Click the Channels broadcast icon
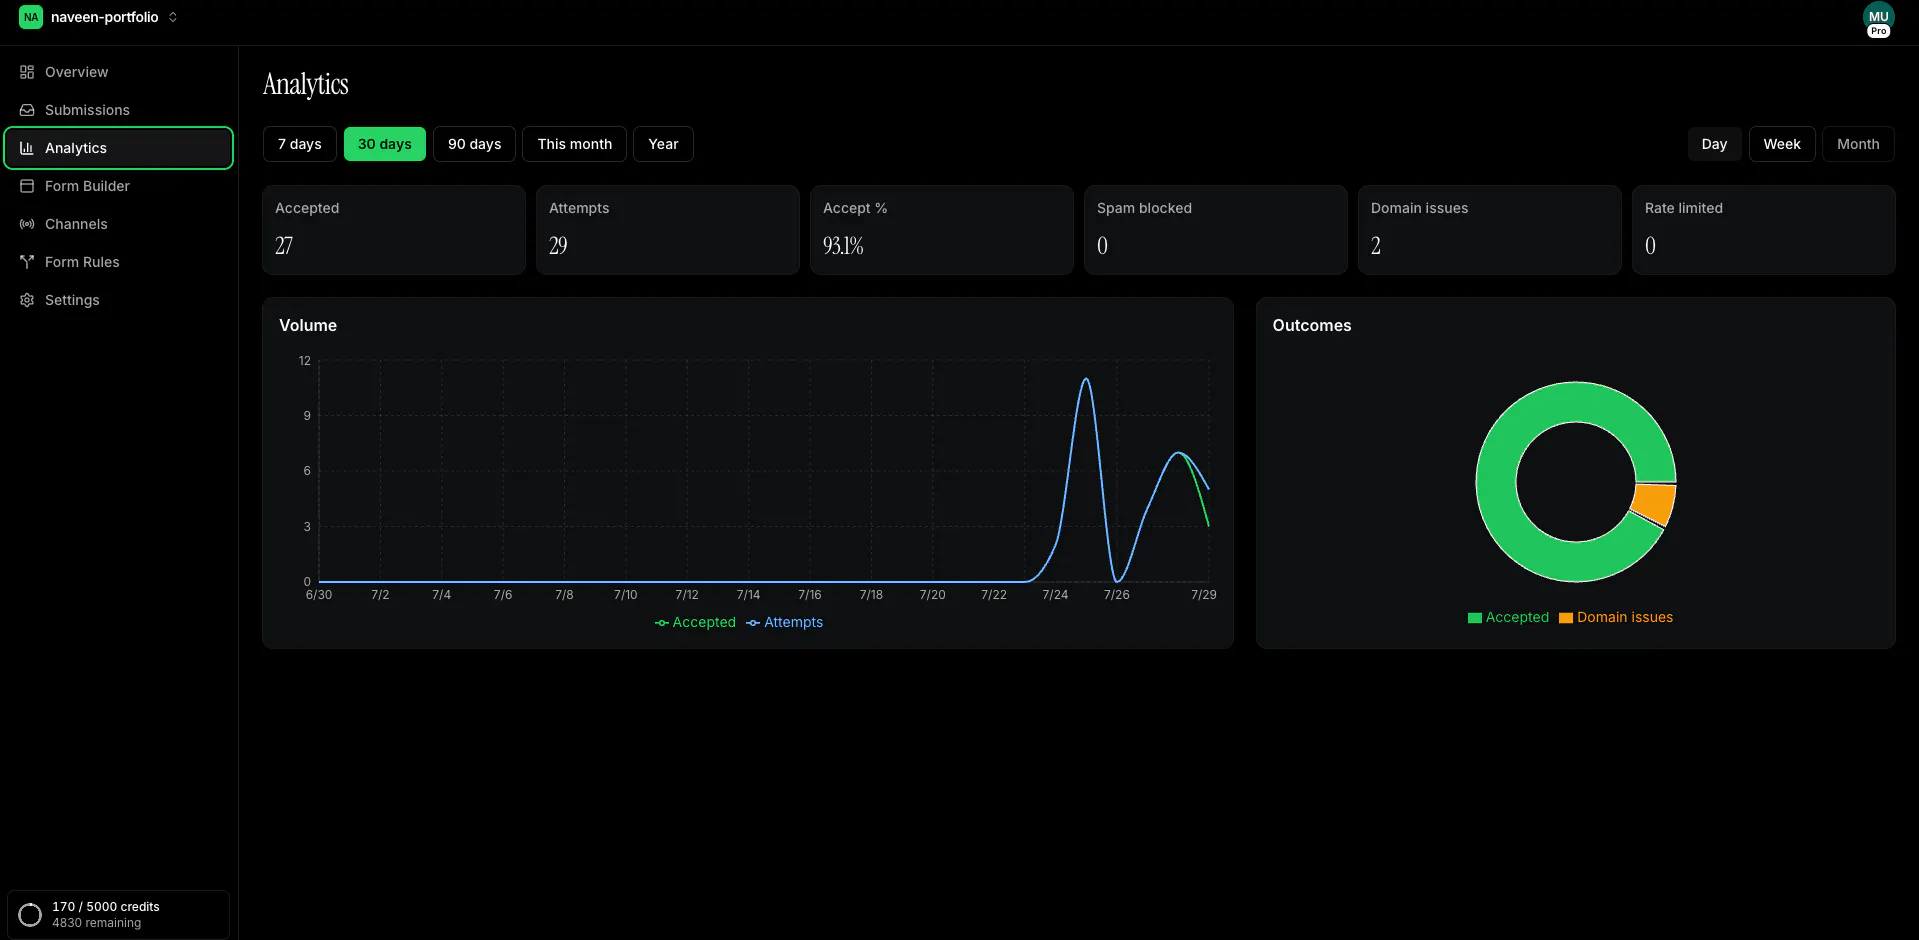The height and width of the screenshot is (940, 1919). [x=27, y=224]
